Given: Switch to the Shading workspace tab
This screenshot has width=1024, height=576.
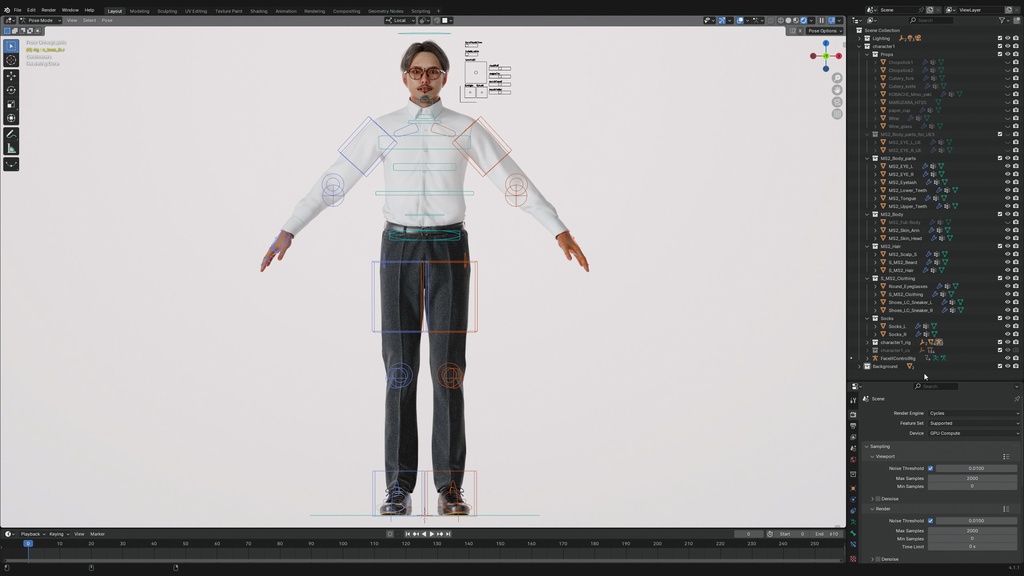Looking at the screenshot, I should (259, 10).
